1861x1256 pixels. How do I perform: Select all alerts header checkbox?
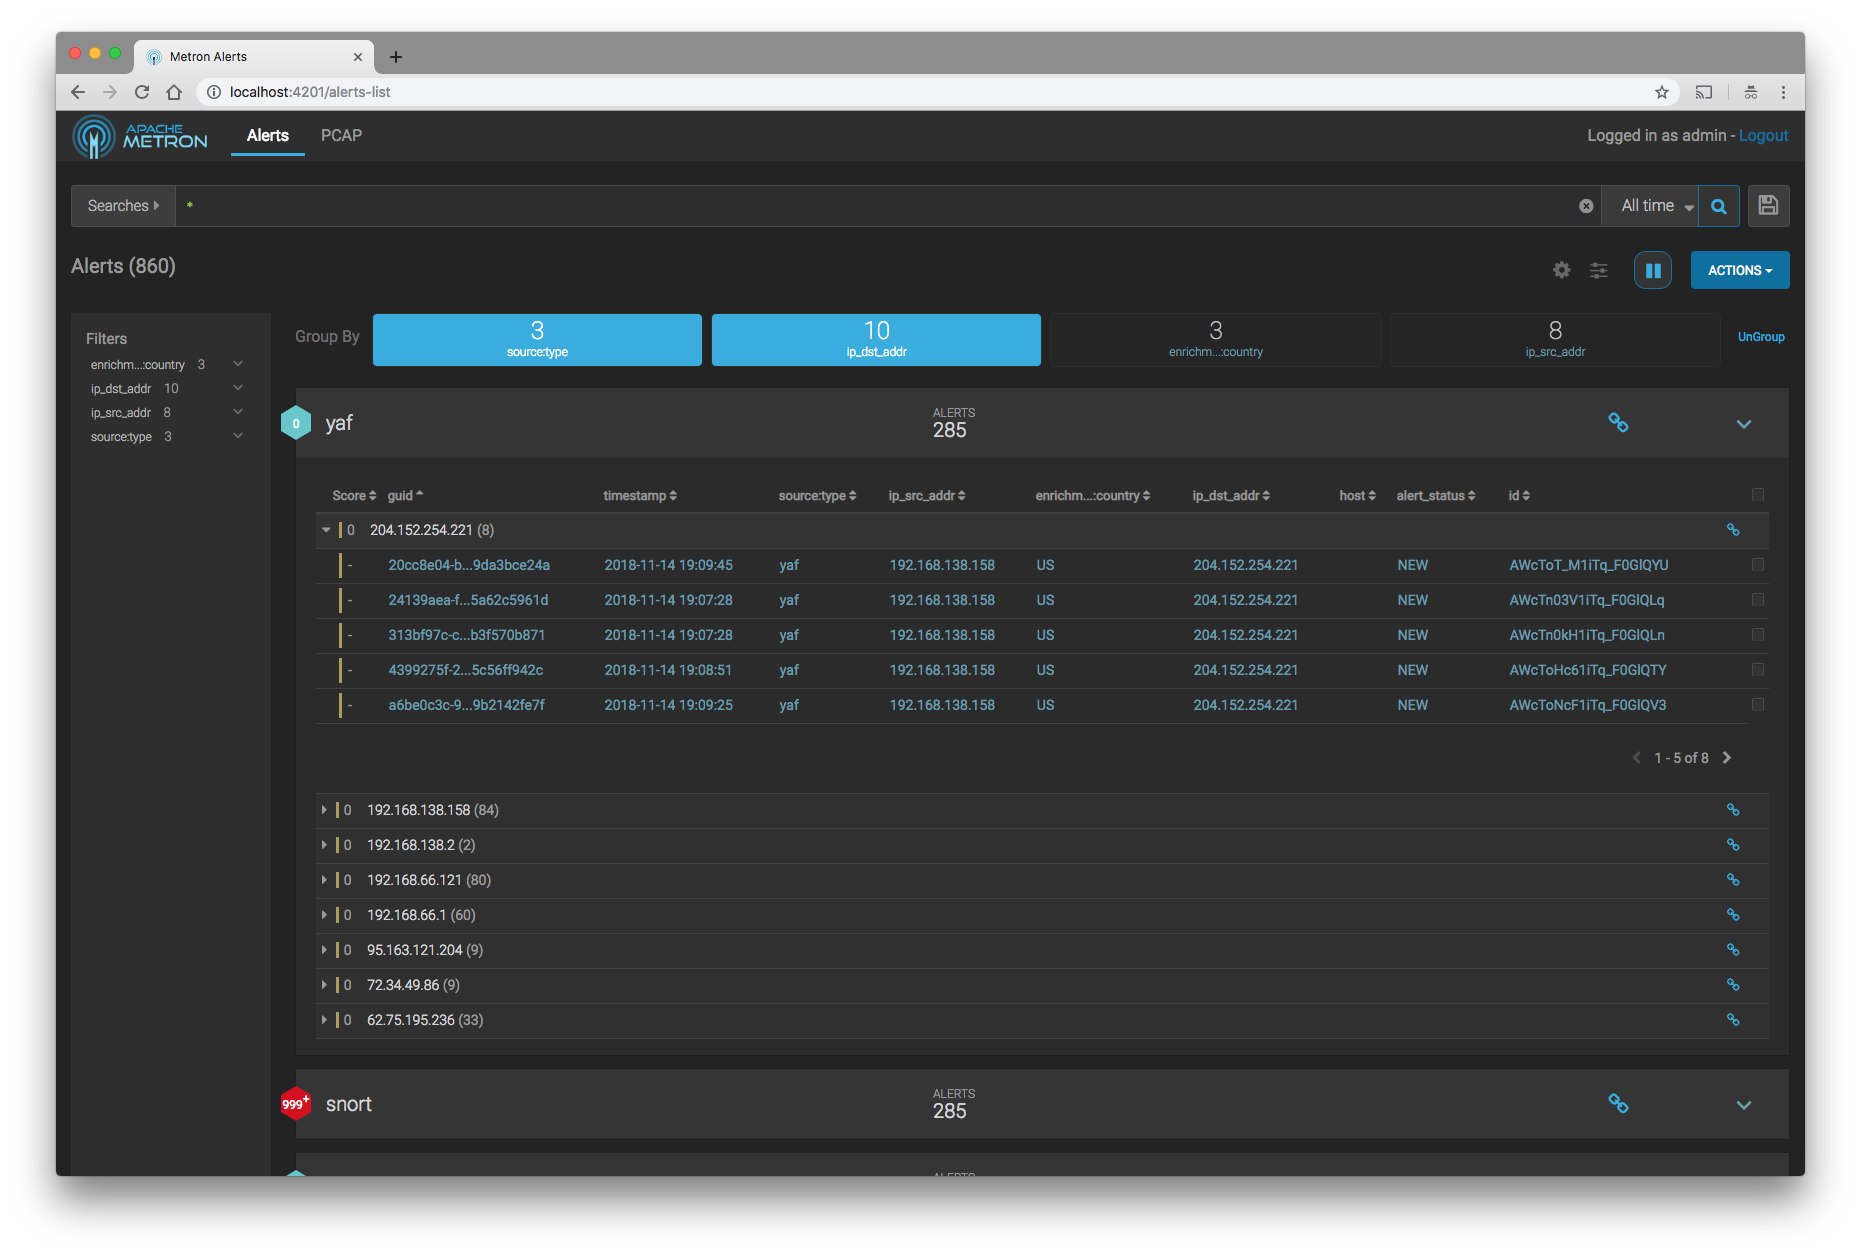(1758, 494)
